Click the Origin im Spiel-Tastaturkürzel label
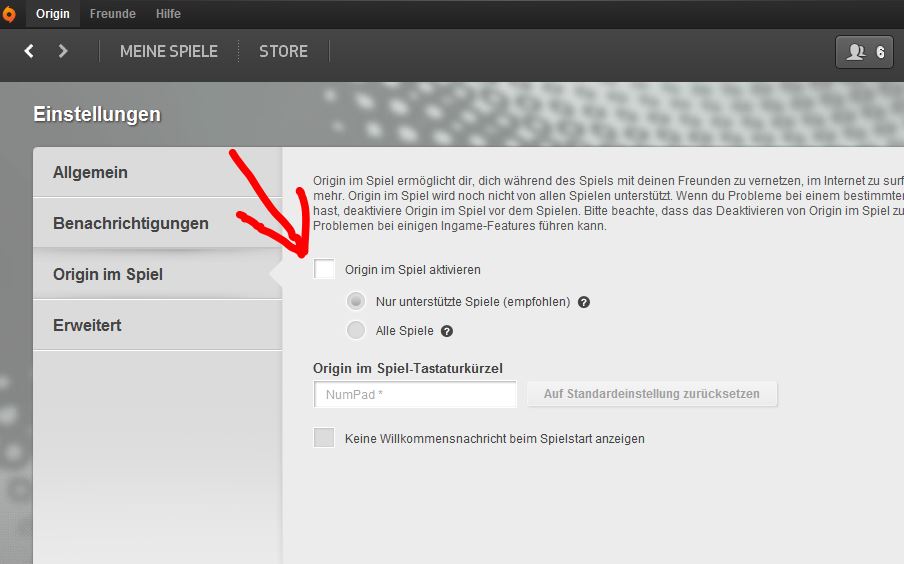 [408, 368]
